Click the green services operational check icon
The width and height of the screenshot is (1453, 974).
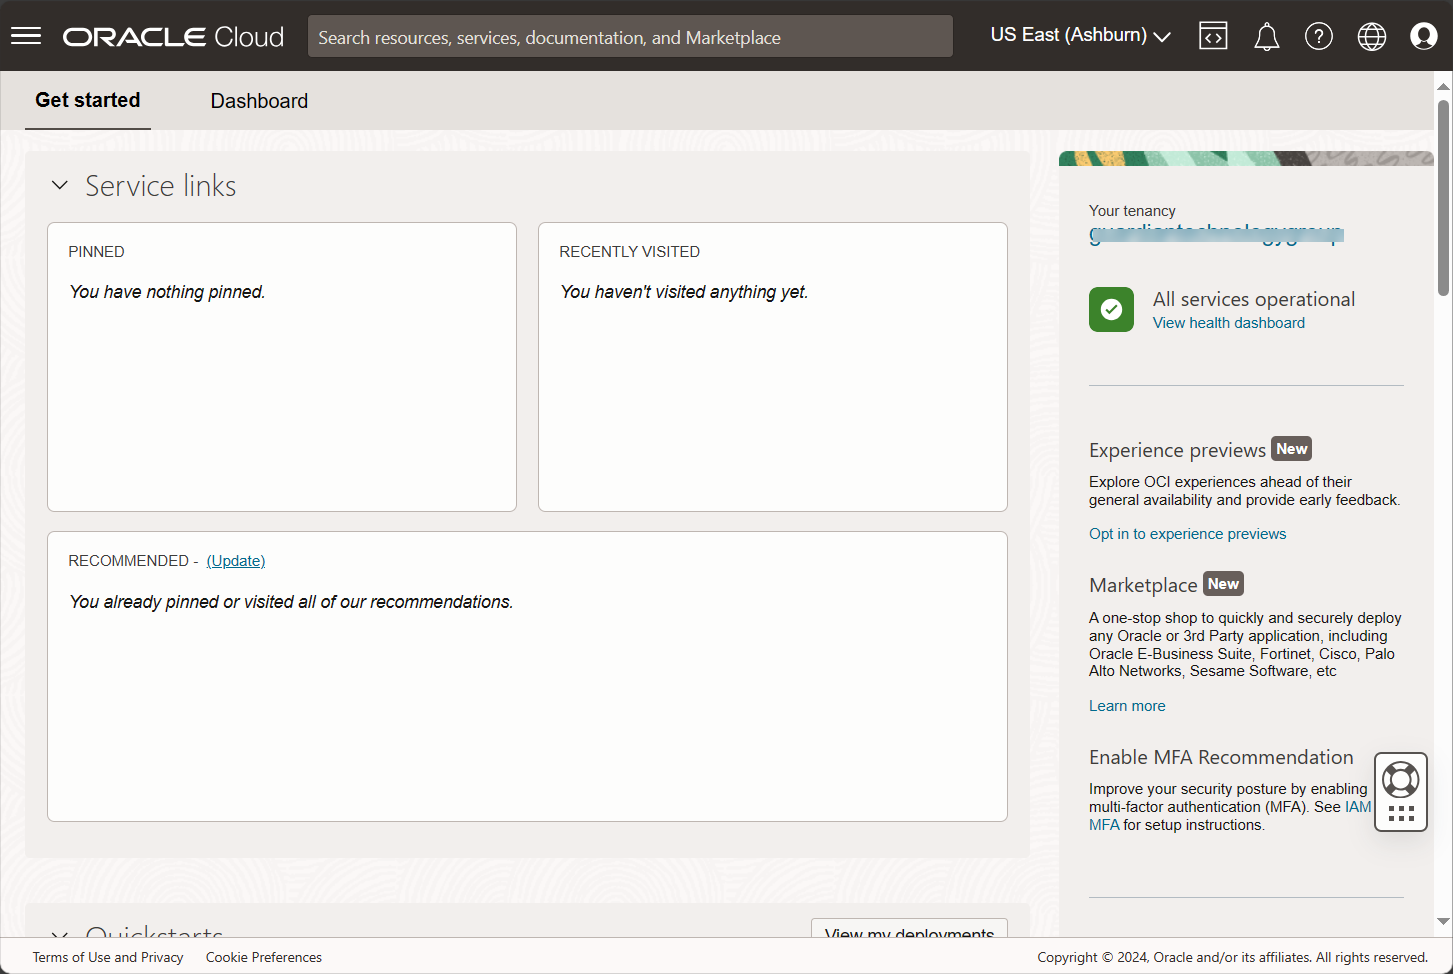coord(1111,310)
